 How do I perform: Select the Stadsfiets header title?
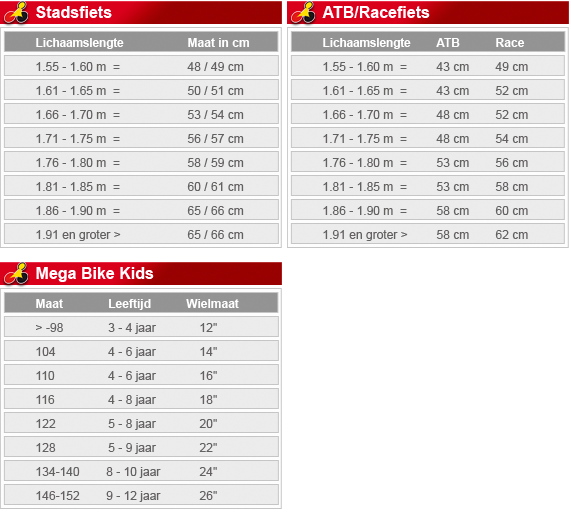coord(74,12)
